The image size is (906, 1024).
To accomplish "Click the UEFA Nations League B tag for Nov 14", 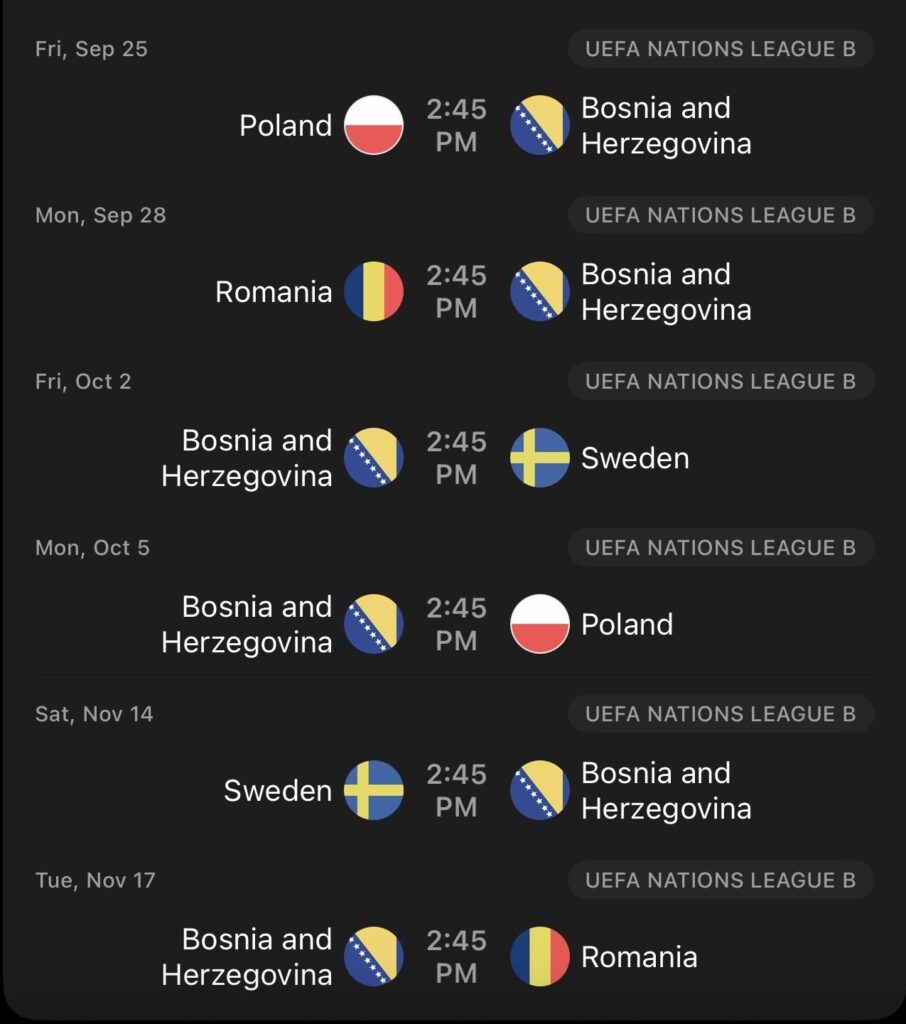I will coord(720,714).
